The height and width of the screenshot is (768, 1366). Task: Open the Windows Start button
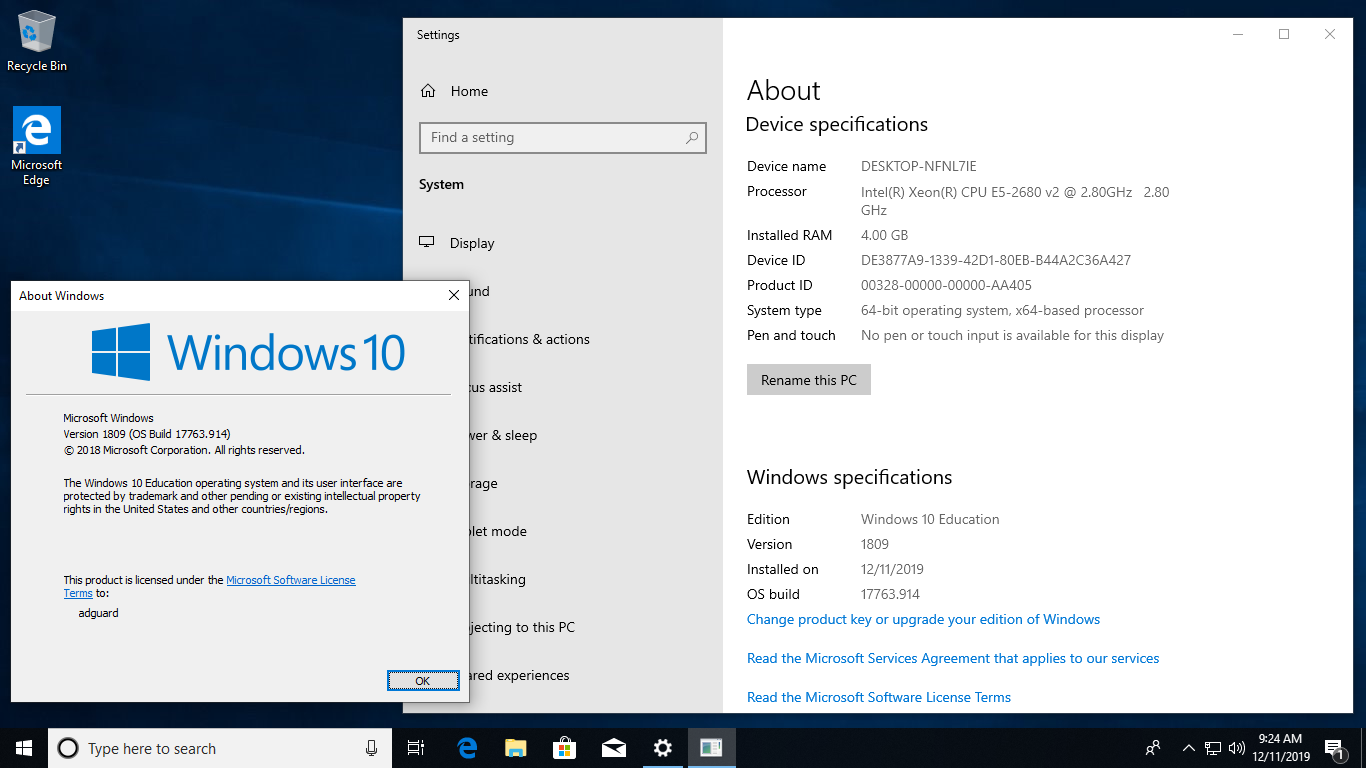coord(24,748)
